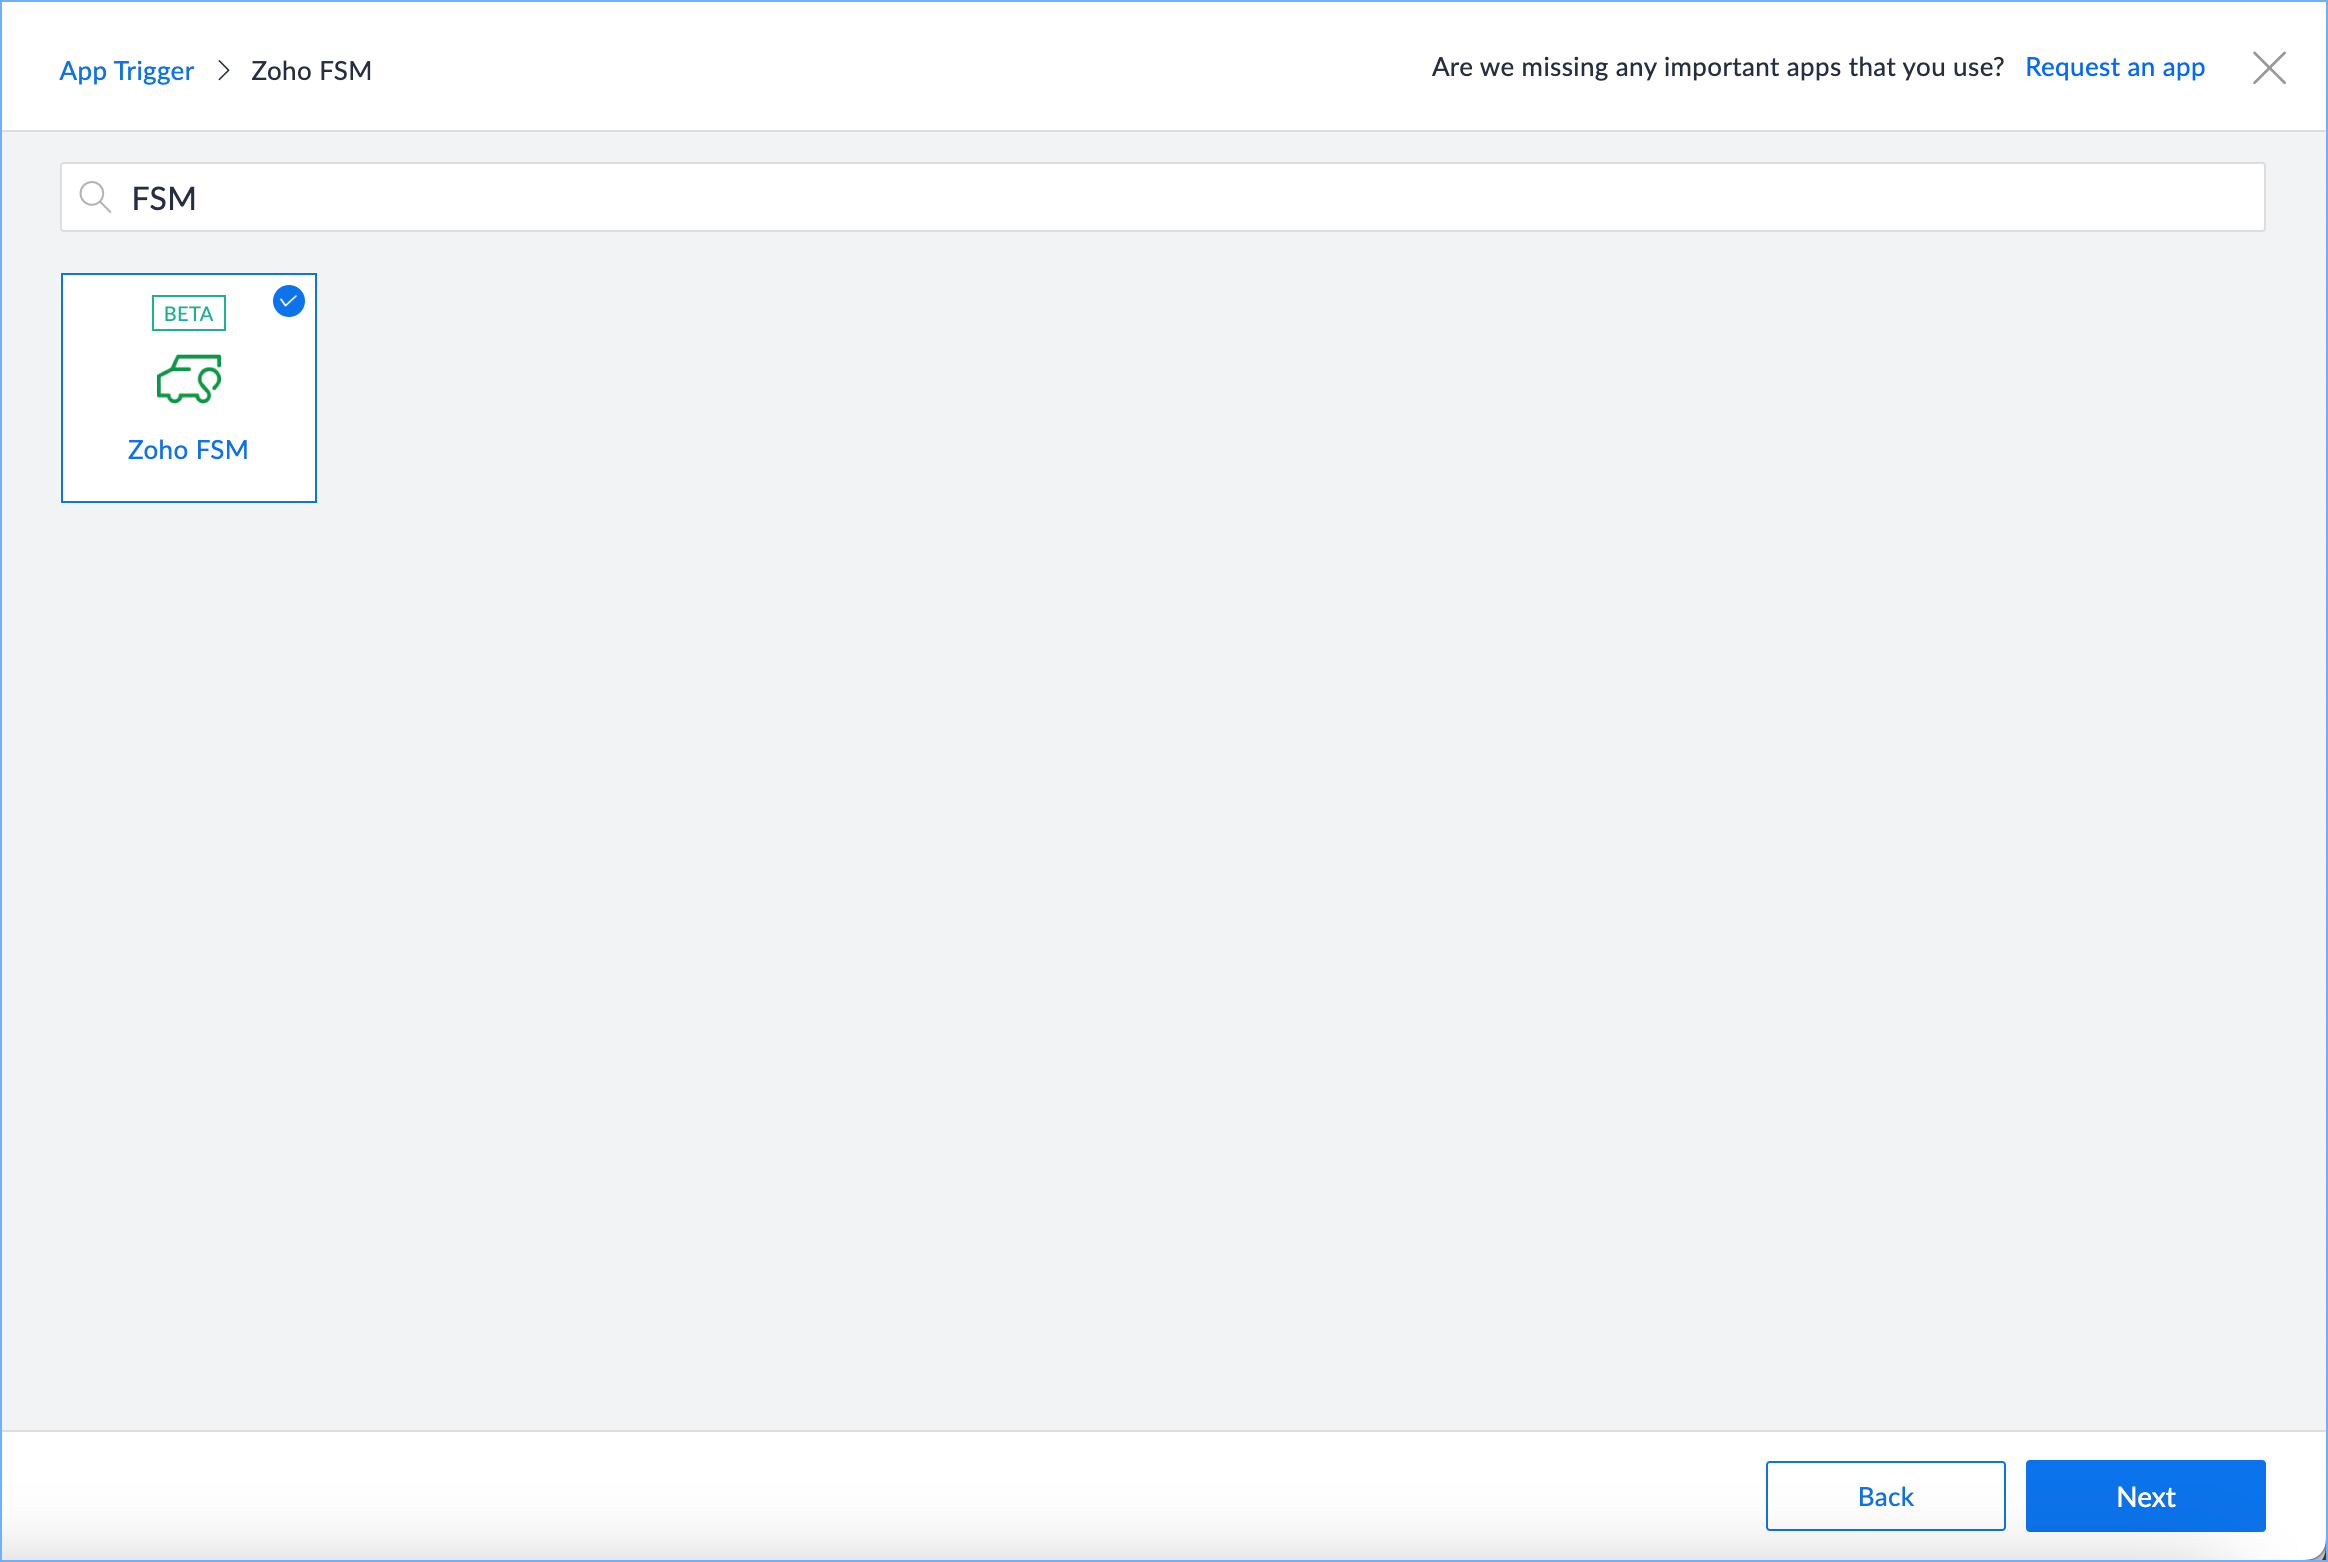This screenshot has height=1562, width=2328.
Task: Click the 'Are we missing any important apps' text
Action: 1717,67
